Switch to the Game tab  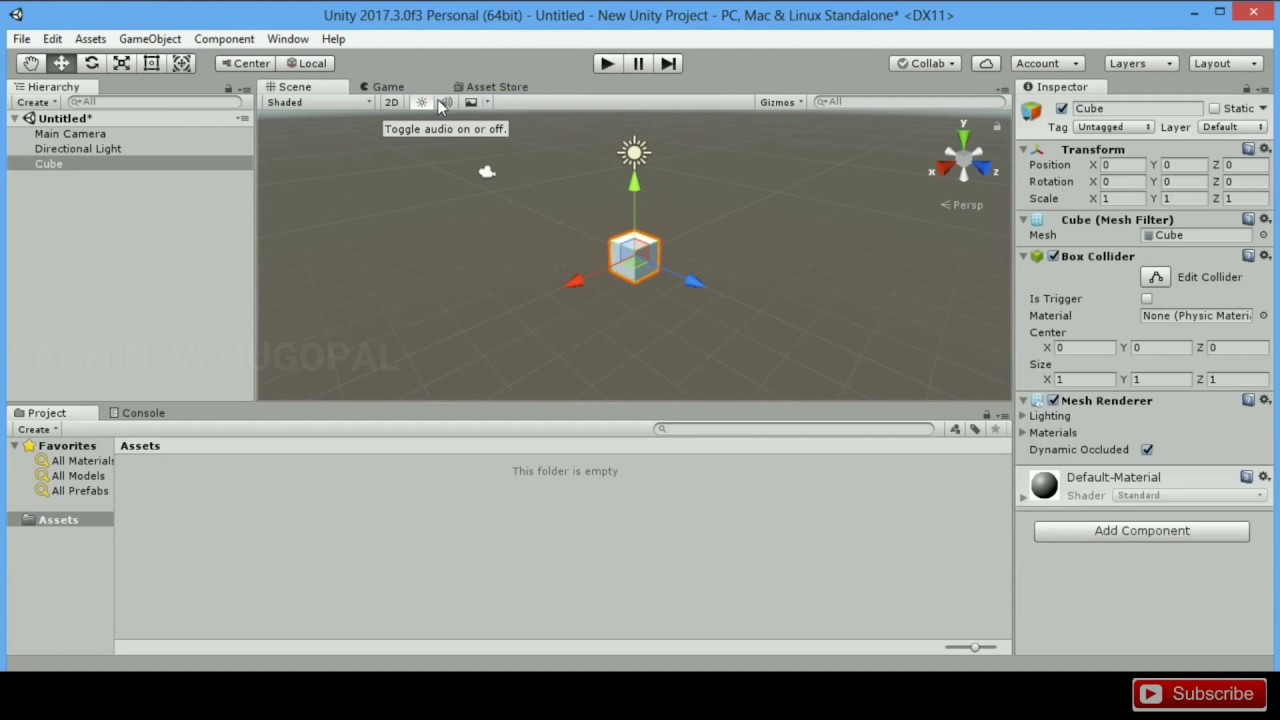click(x=382, y=87)
